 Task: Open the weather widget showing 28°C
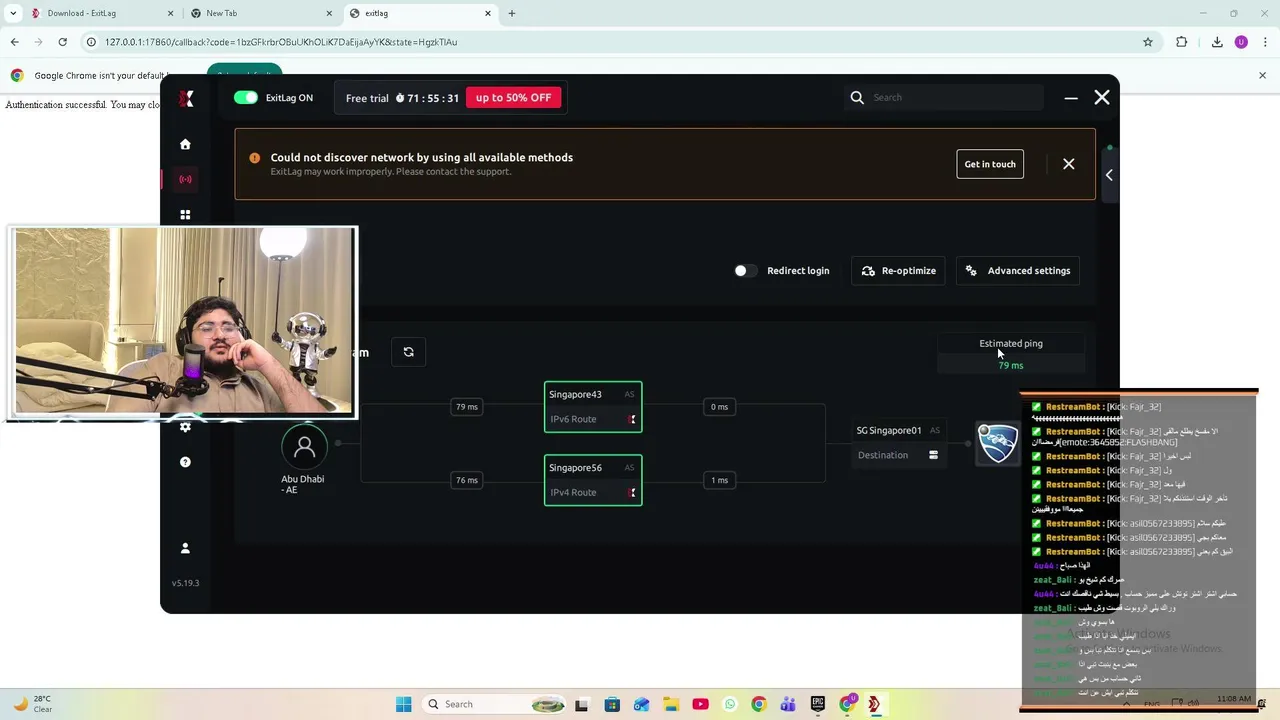pyautogui.click(x=31, y=704)
